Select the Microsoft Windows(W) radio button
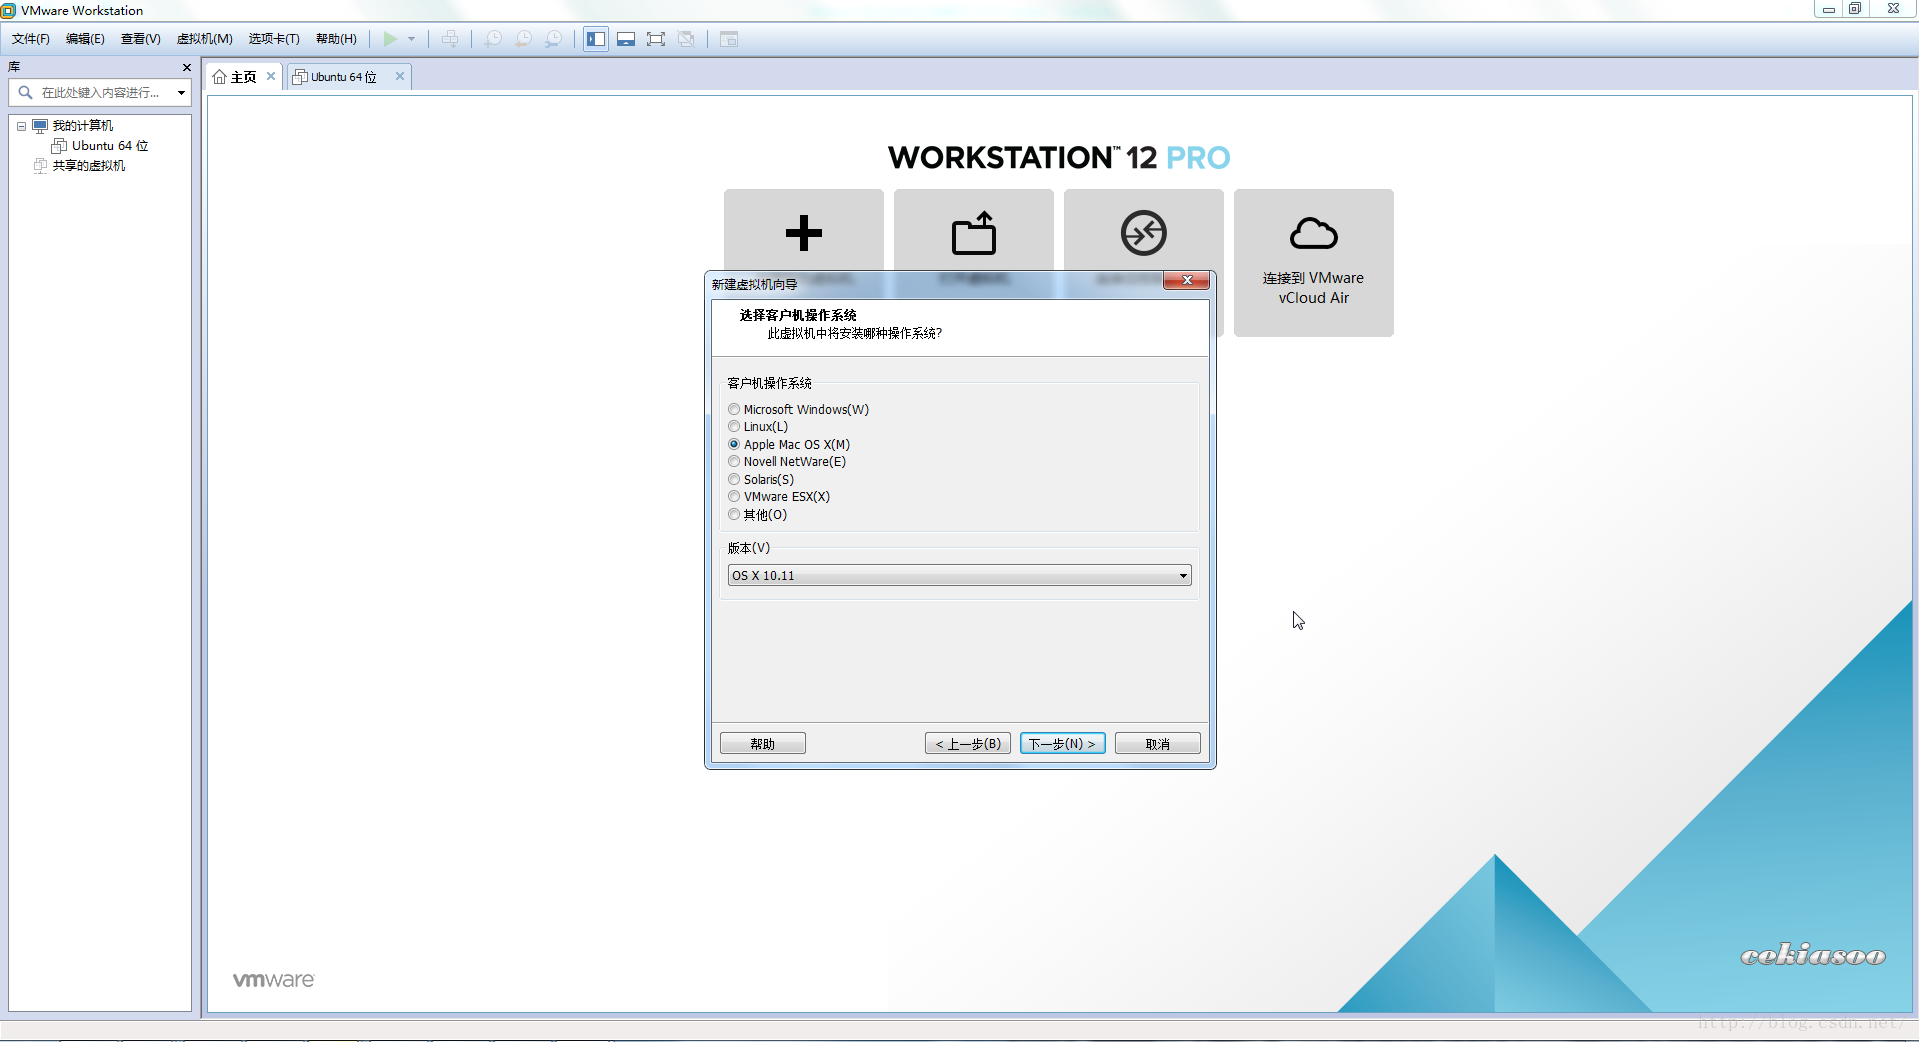The width and height of the screenshot is (1919, 1042). tap(734, 409)
